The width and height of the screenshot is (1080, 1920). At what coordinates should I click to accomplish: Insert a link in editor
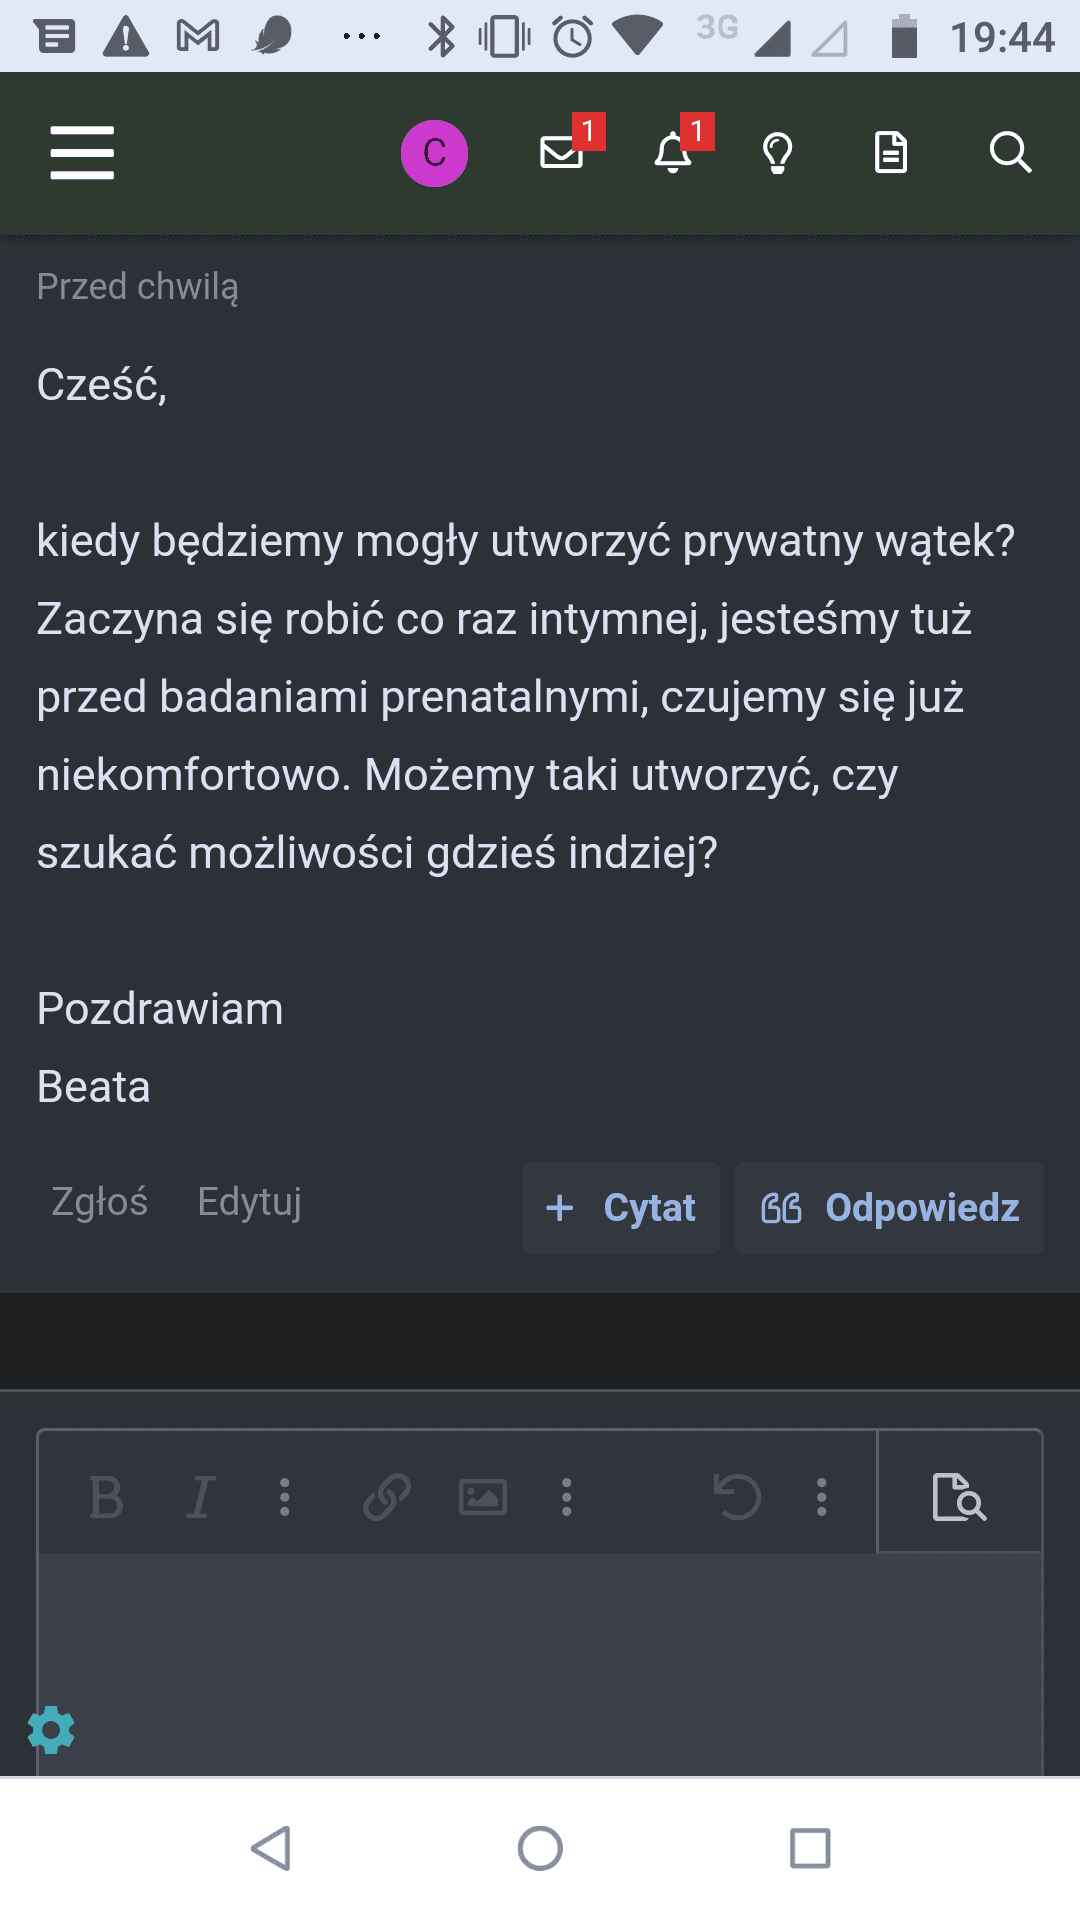click(387, 1498)
